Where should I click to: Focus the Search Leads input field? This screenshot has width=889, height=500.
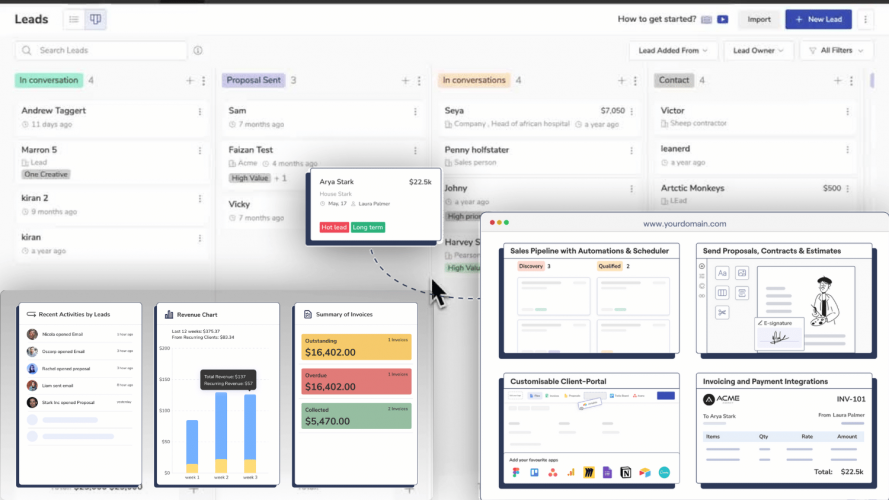click(x=101, y=50)
